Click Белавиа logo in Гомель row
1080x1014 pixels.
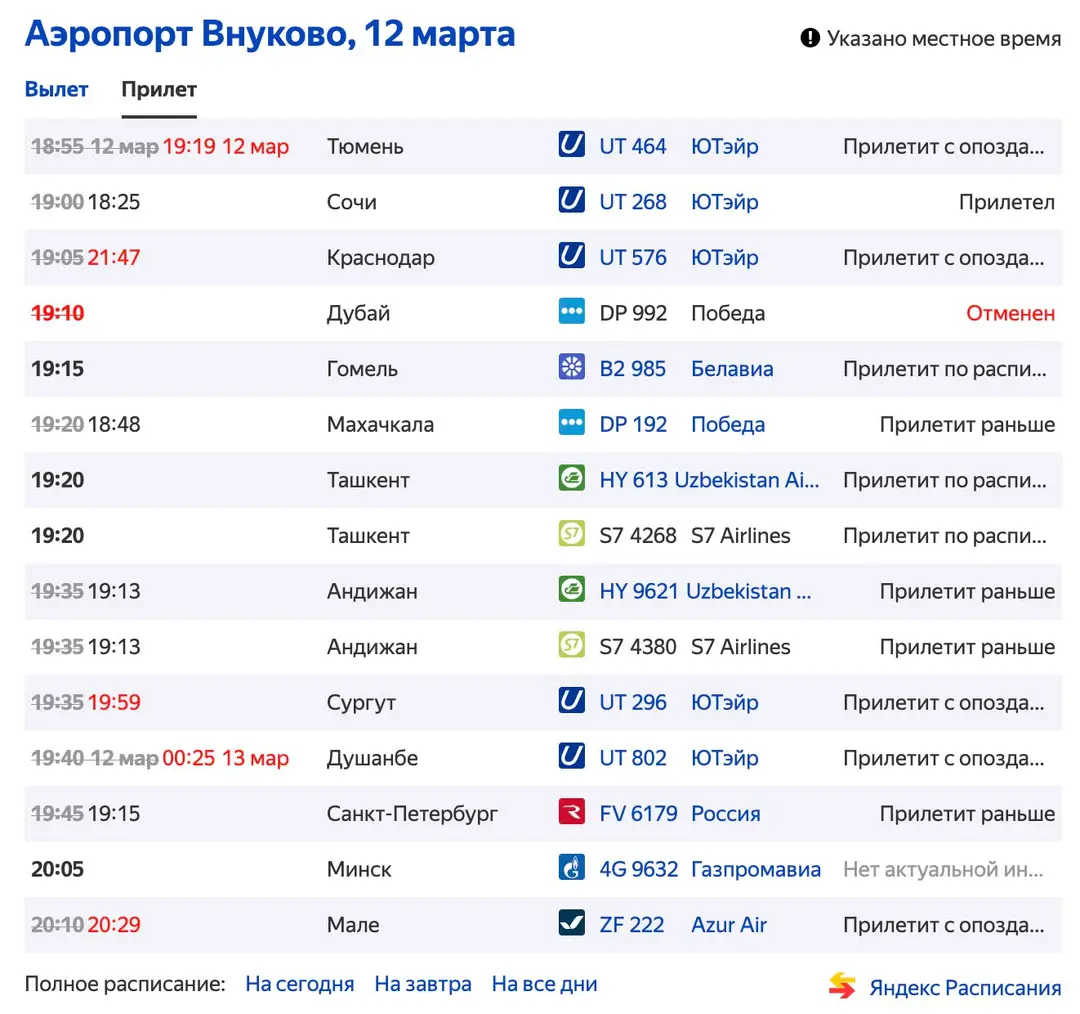pos(571,368)
